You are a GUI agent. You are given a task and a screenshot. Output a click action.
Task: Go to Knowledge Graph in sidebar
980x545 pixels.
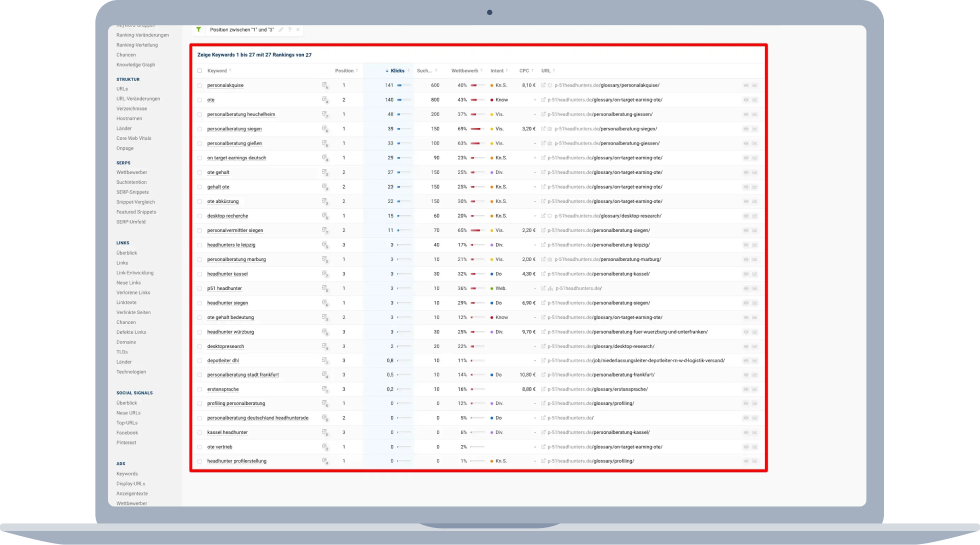click(135, 64)
